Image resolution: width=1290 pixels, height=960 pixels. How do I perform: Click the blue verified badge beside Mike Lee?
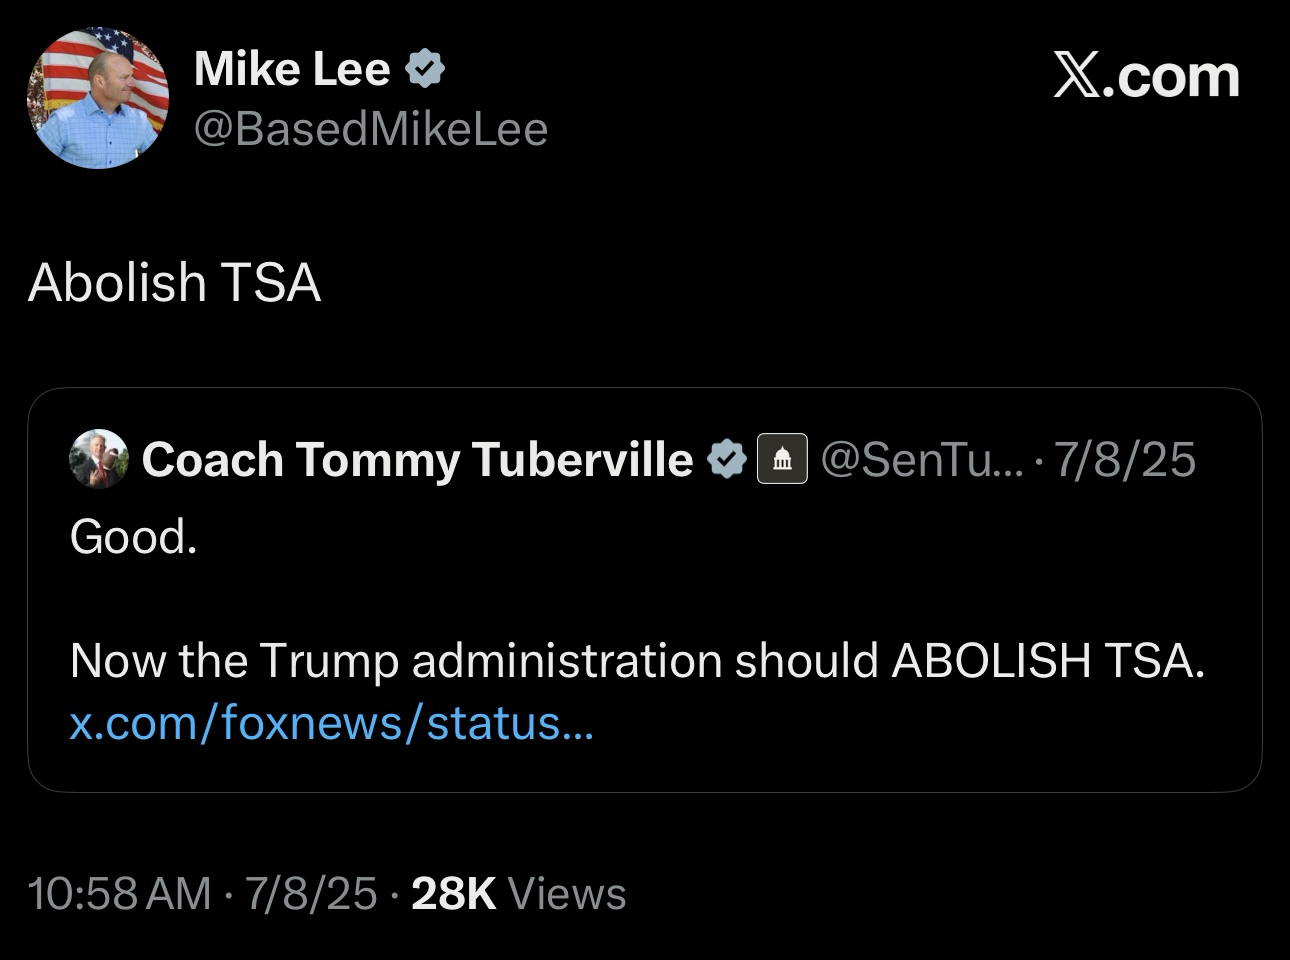425,69
